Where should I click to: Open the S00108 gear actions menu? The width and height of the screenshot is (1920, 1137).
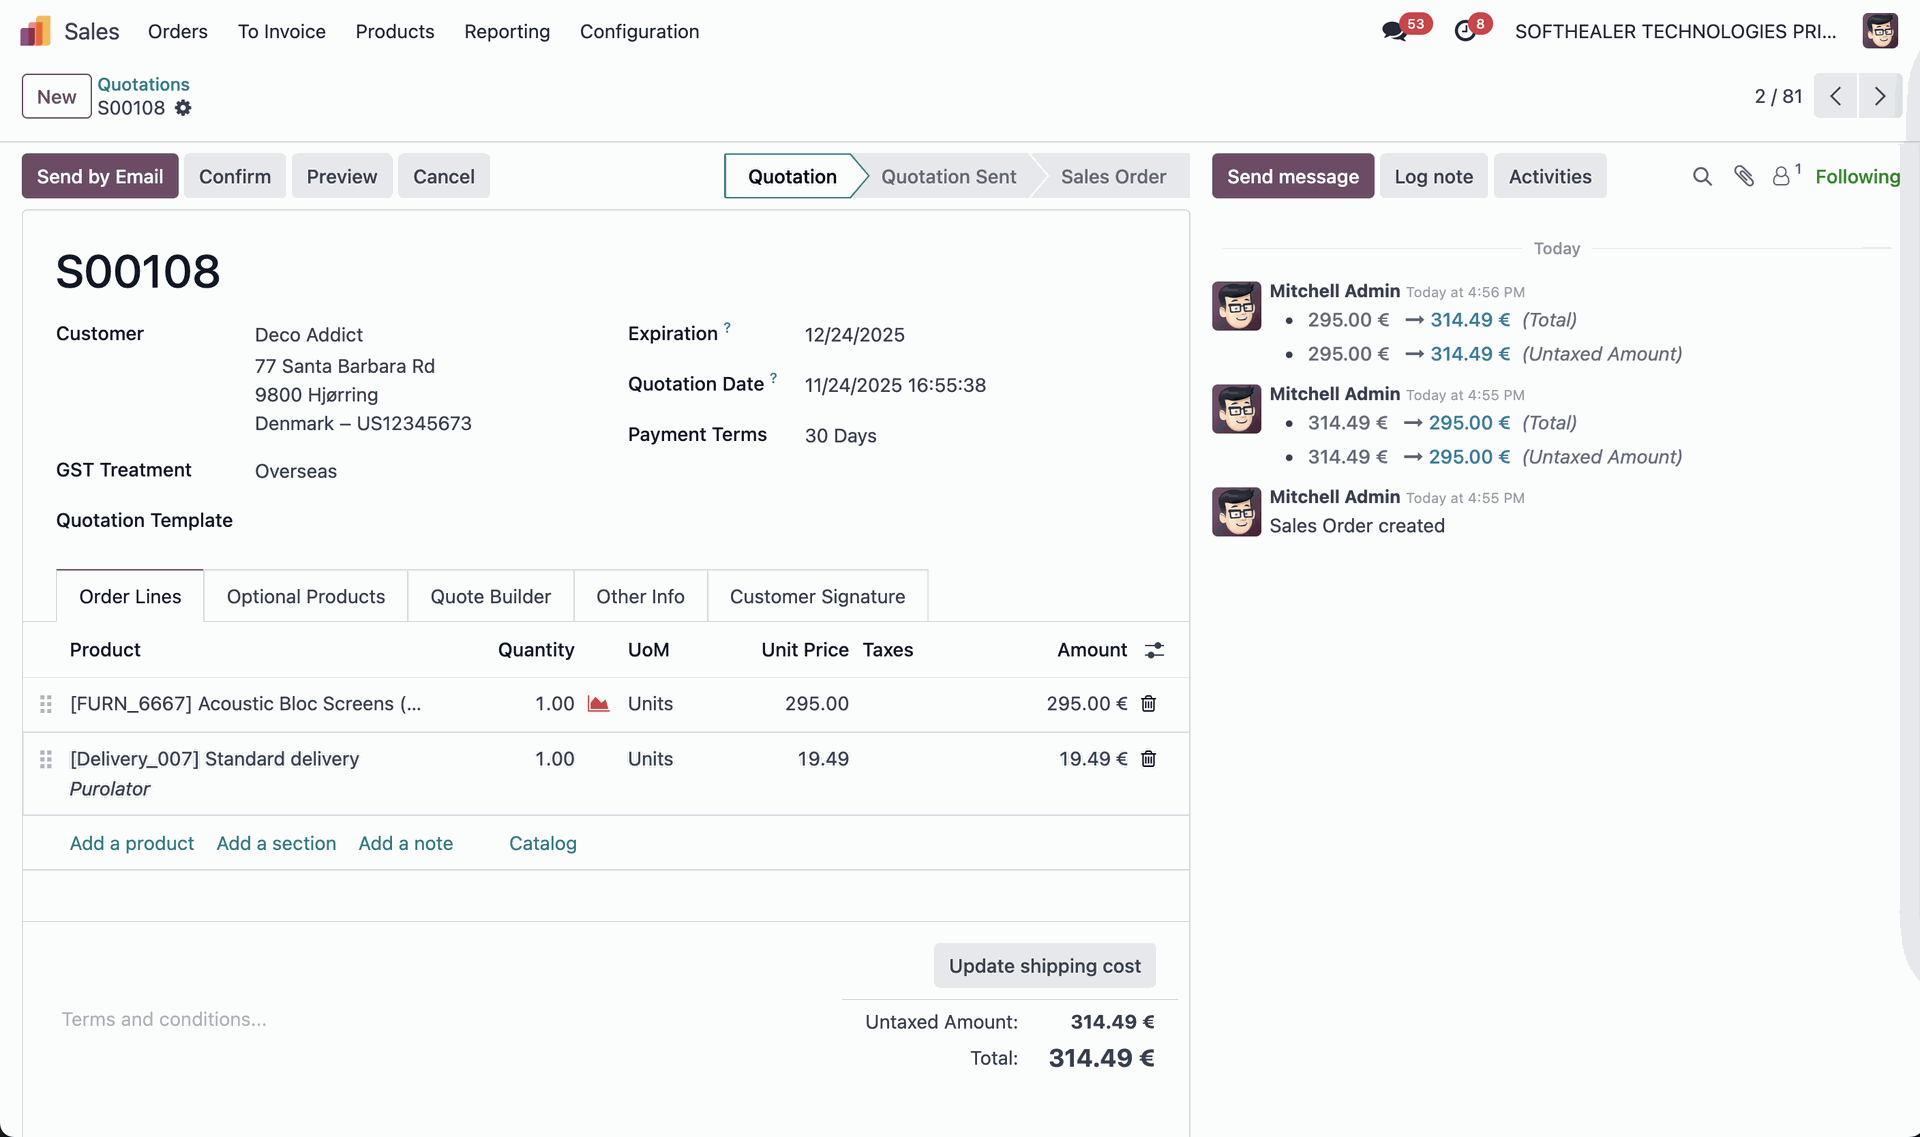pyautogui.click(x=183, y=108)
